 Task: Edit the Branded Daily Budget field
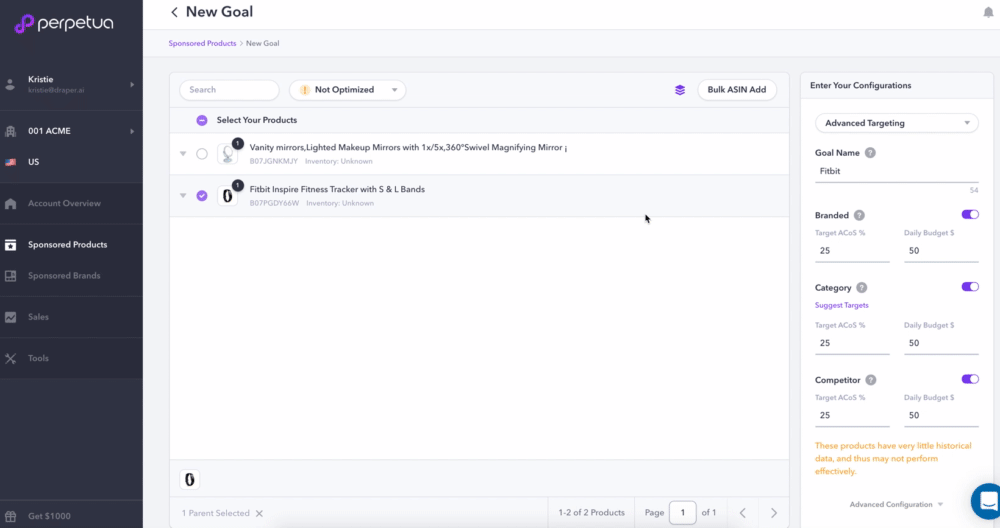tap(941, 251)
